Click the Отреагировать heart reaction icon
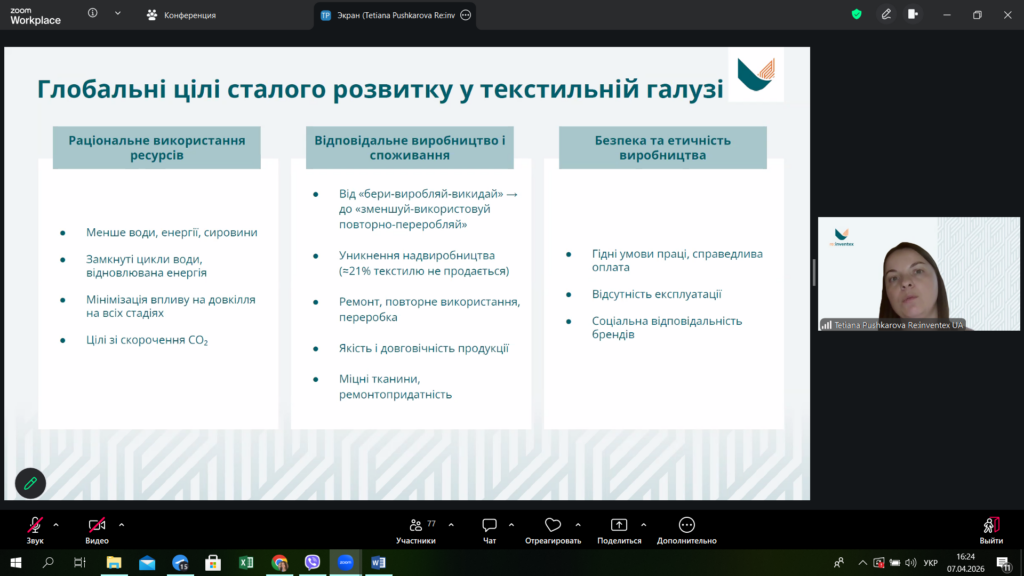Viewport: 1024px width, 576px height. point(553,525)
